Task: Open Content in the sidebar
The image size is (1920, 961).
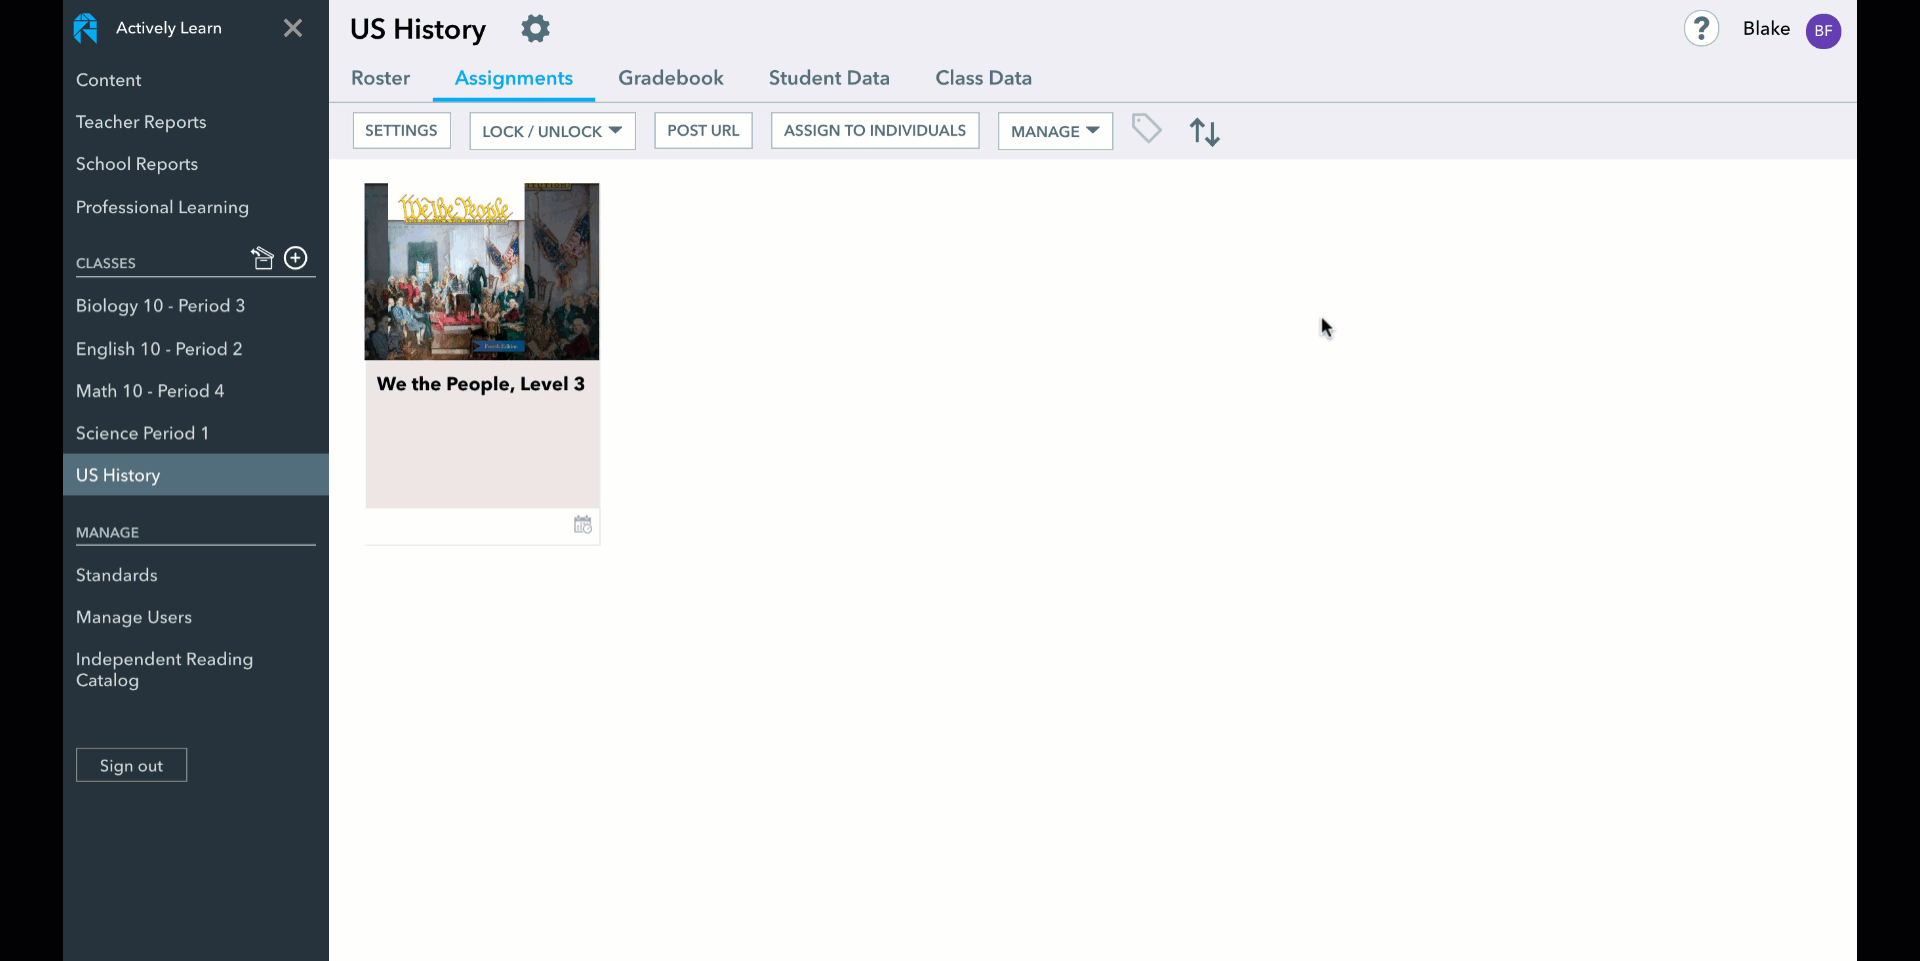Action: 109,80
